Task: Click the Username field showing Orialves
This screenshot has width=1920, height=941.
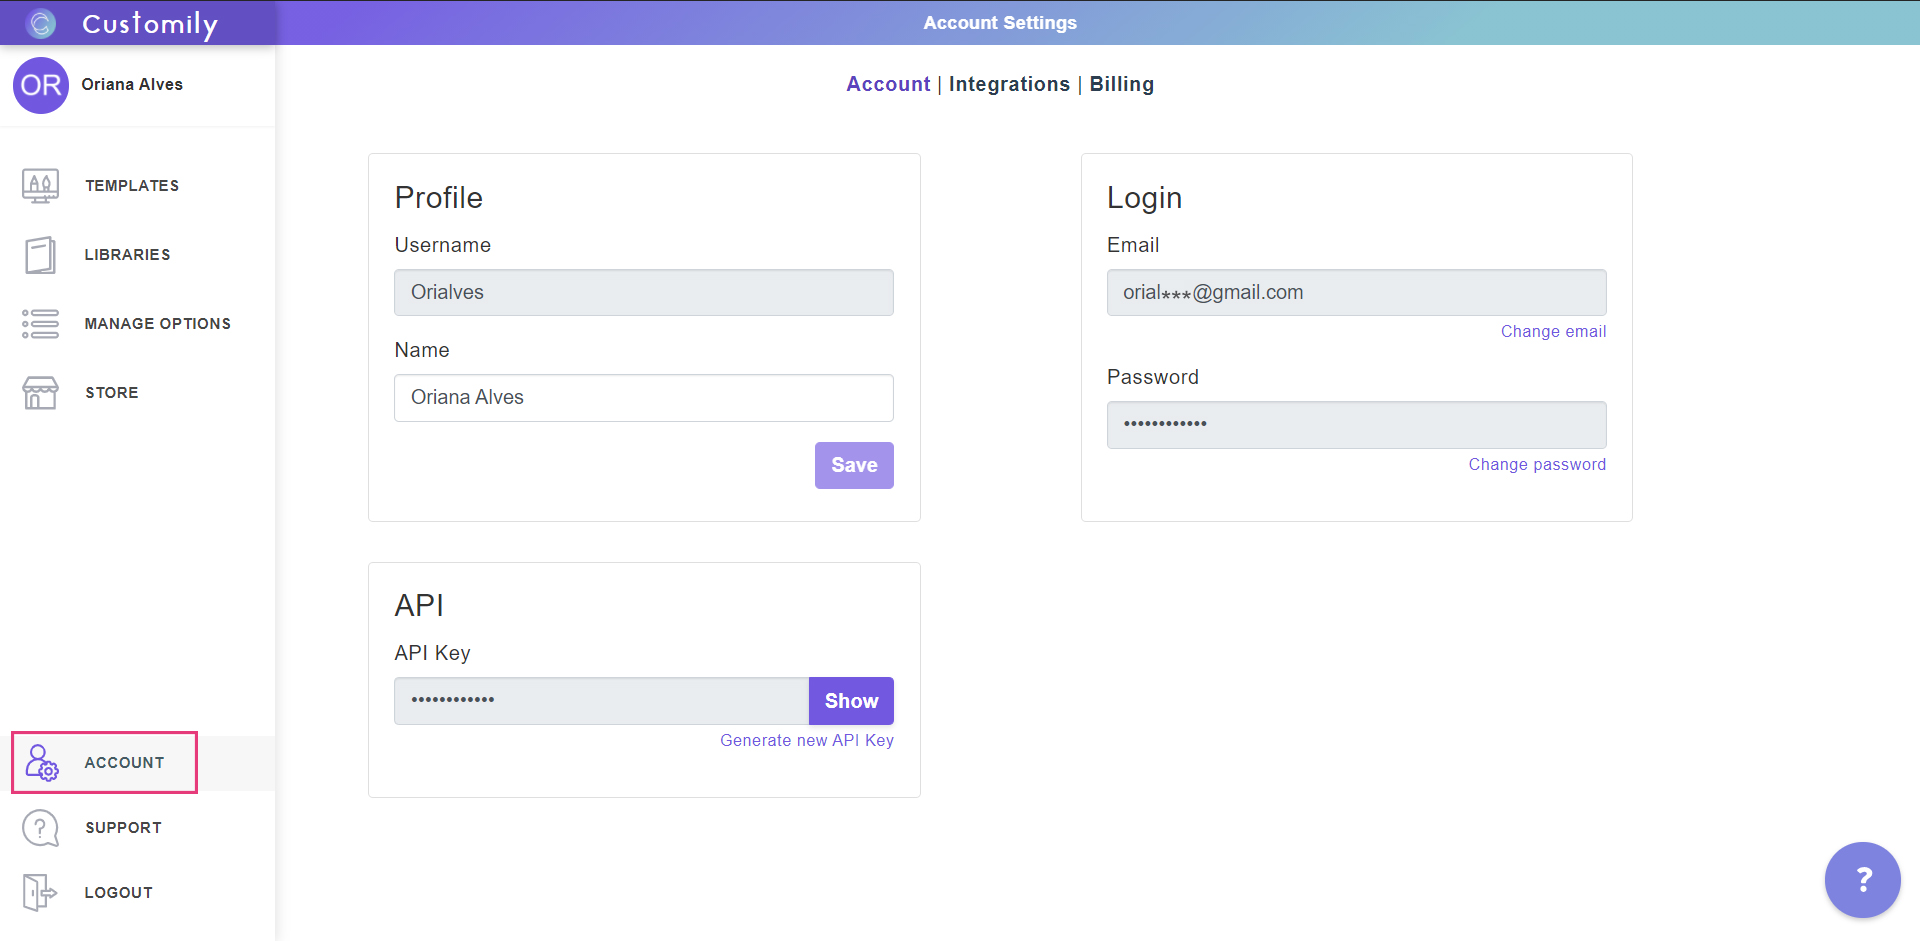Action: tap(644, 293)
